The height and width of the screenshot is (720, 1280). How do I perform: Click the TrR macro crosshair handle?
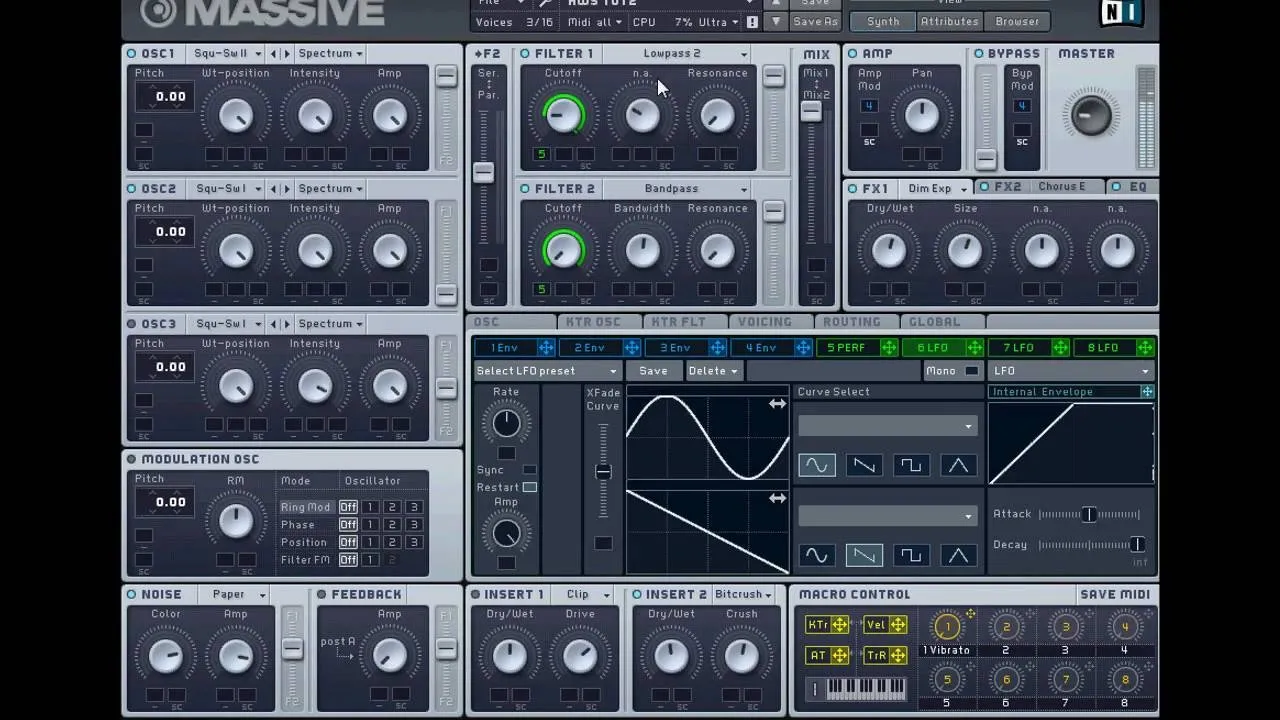(x=898, y=655)
